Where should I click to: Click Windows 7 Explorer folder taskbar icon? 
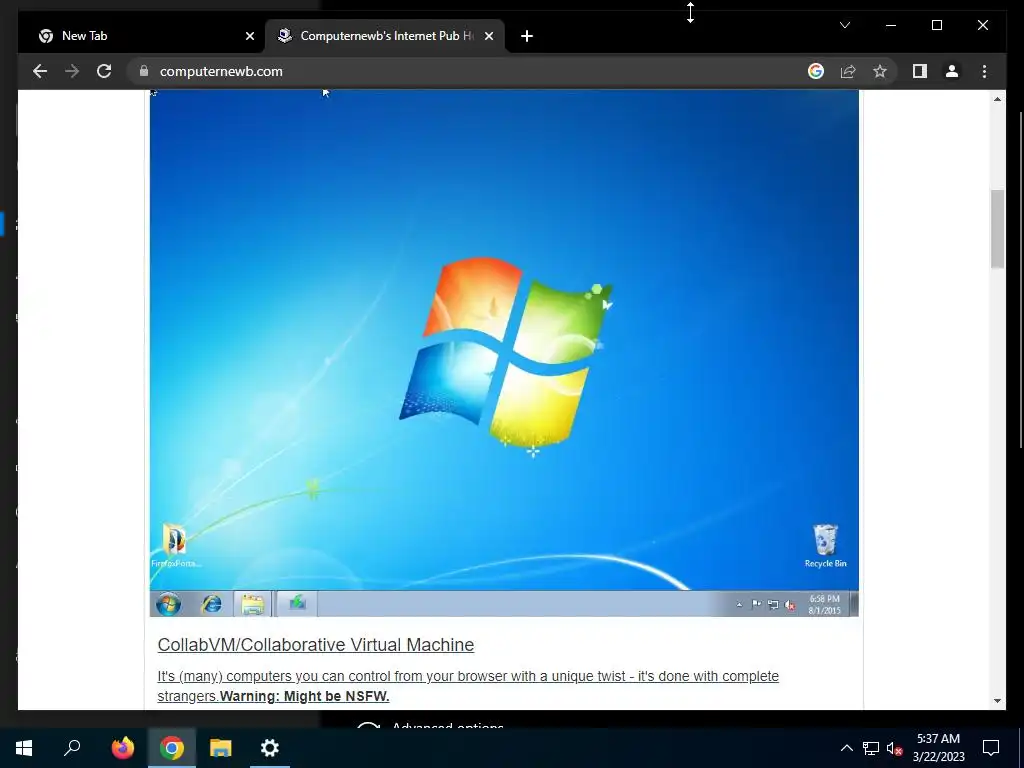point(253,604)
